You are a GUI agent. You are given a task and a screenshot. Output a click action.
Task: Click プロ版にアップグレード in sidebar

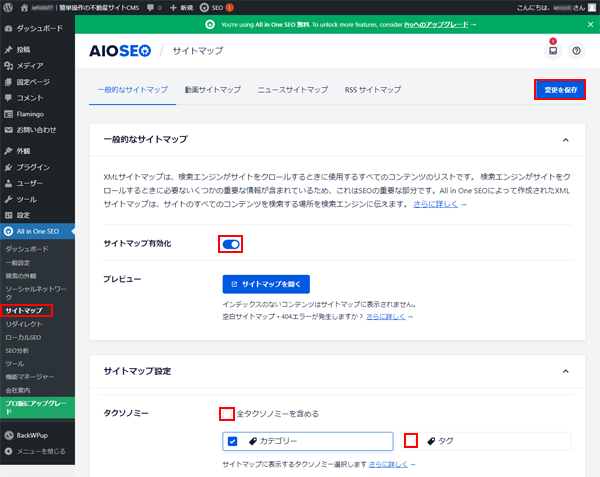coord(38,407)
